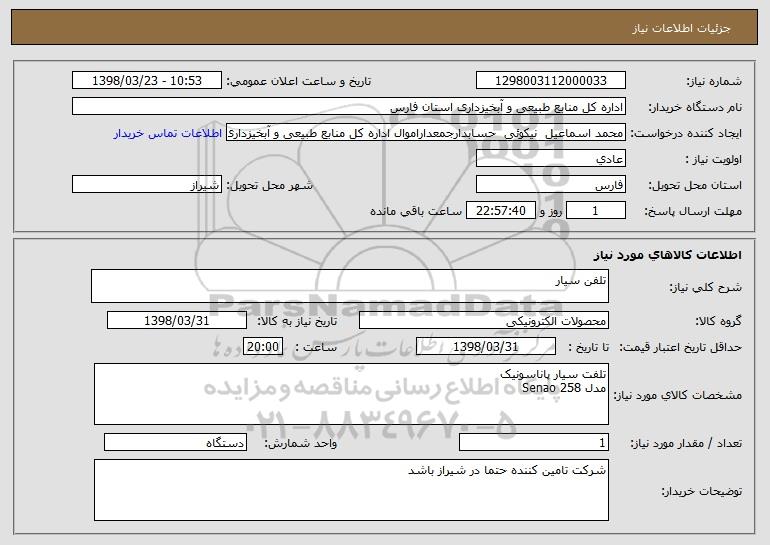Click the label شهر محل تحویل
The height and width of the screenshot is (545, 770).
(x=269, y=185)
